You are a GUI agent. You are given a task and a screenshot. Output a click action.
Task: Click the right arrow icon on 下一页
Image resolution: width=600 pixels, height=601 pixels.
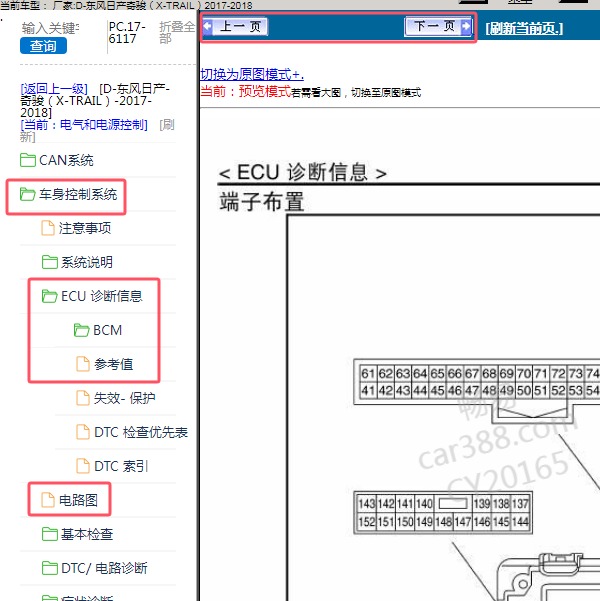[x=466, y=26]
